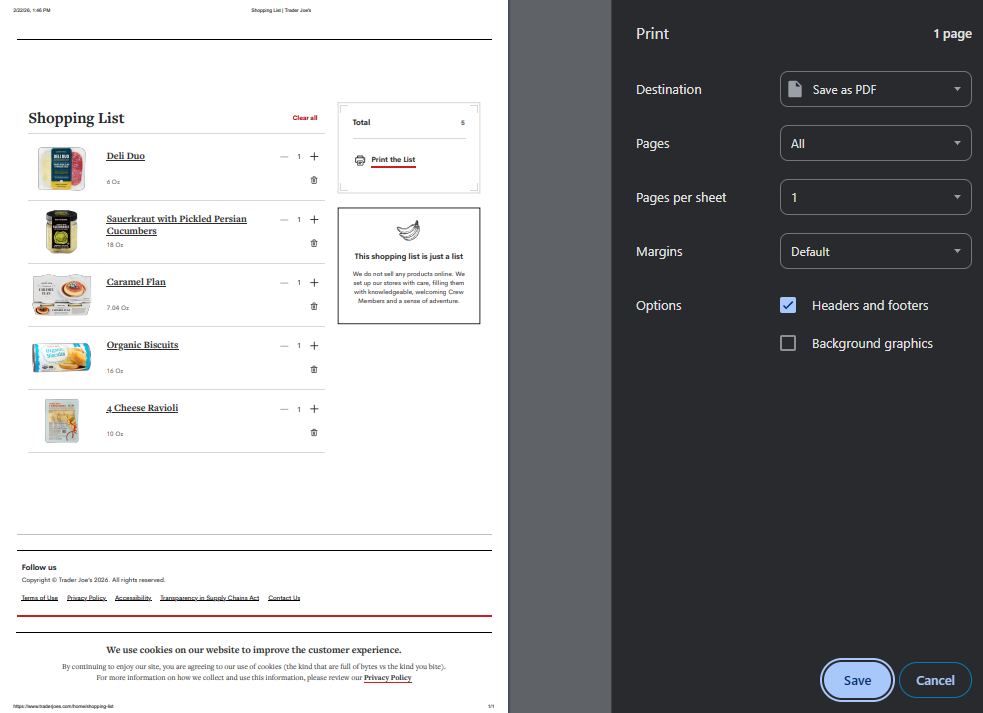
Task: Decrease quantity of 4 Cheese Ravioli
Action: pyautogui.click(x=284, y=409)
